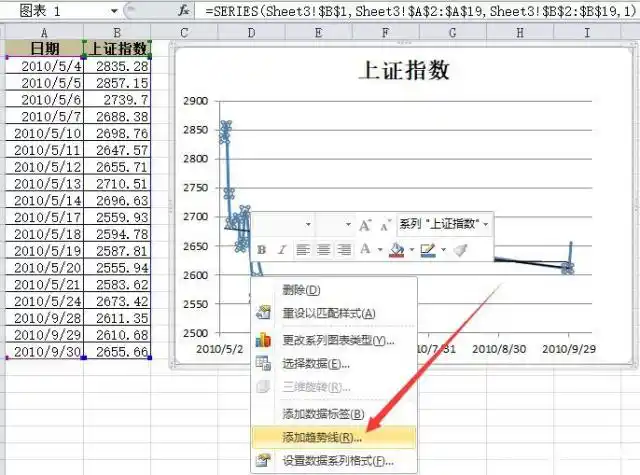Open the font size dropdown in mini toolbar
The image size is (640, 475).
pyautogui.click(x=348, y=224)
